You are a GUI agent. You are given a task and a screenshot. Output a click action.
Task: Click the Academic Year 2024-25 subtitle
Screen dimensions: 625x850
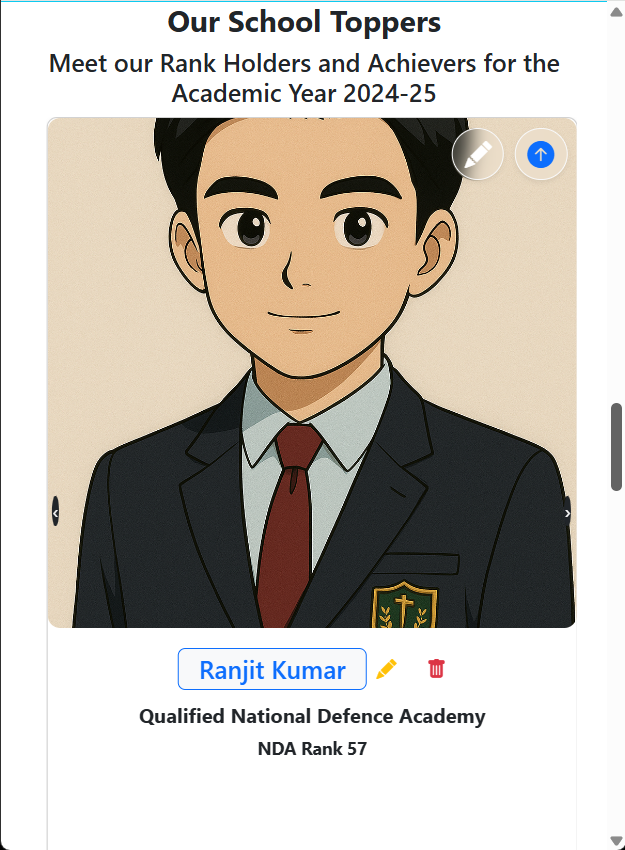(x=304, y=93)
